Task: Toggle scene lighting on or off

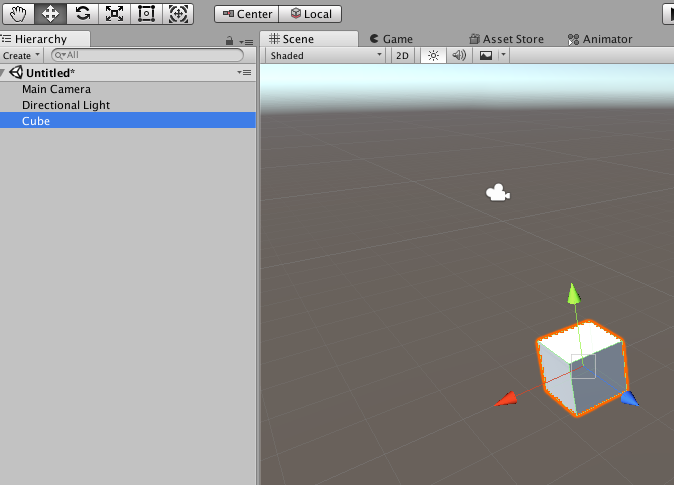Action: point(433,55)
